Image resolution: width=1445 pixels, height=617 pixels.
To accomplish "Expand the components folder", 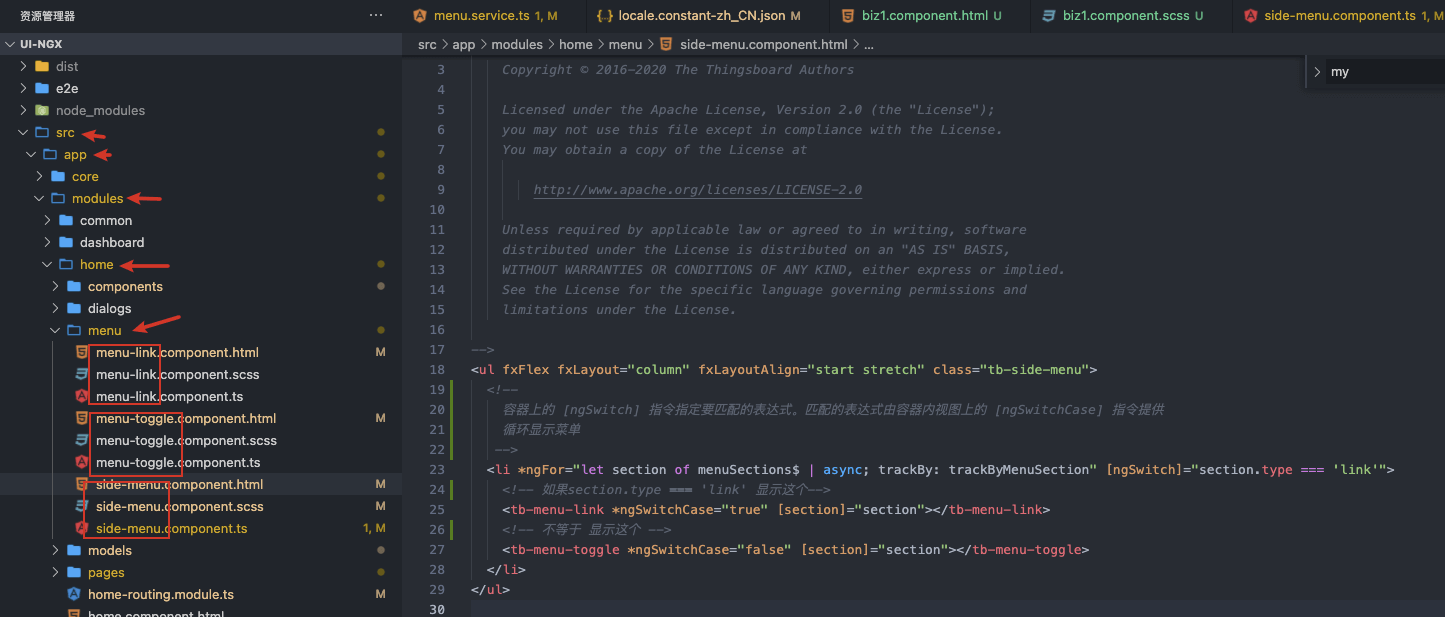I will (x=56, y=286).
